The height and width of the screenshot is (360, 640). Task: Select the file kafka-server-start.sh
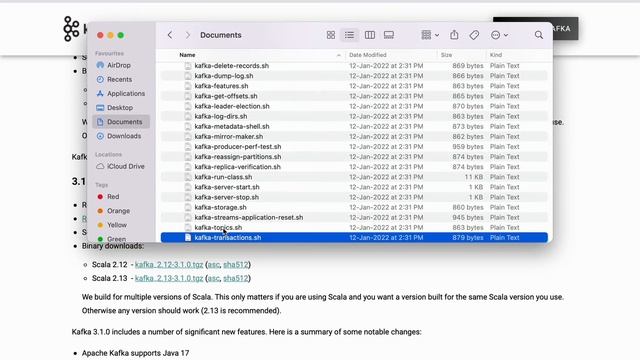227,187
